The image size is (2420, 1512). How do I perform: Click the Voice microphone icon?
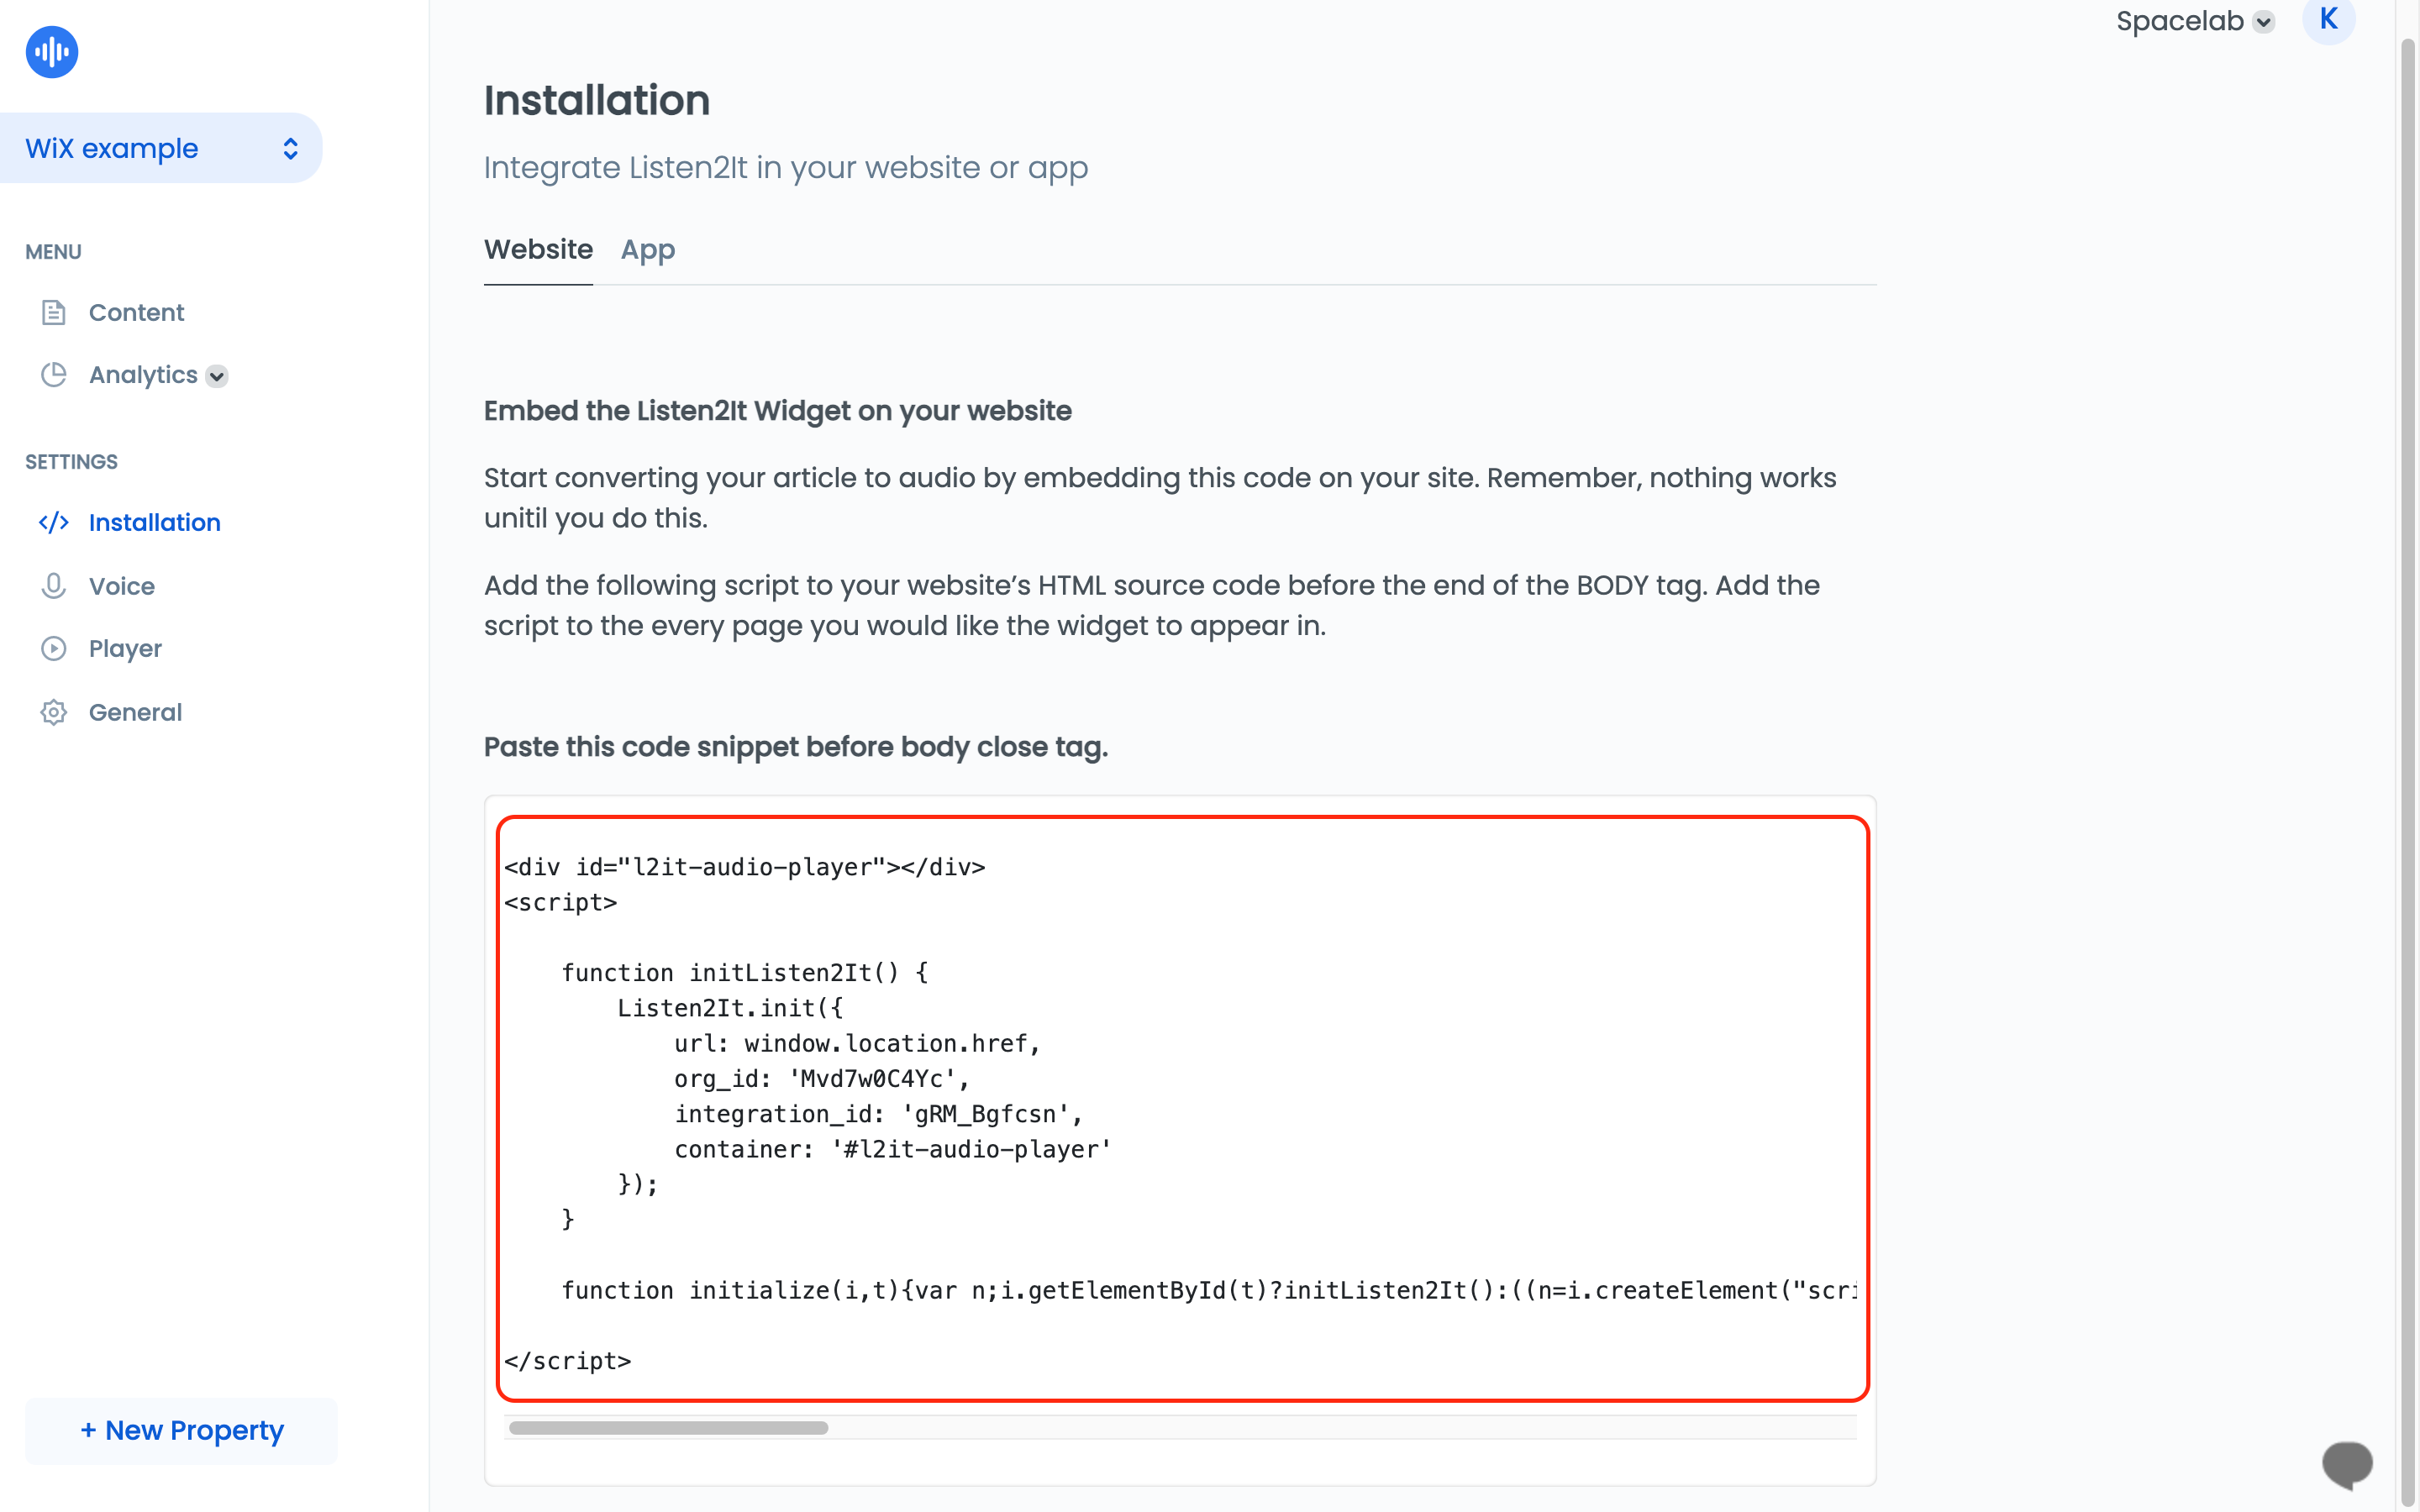52,585
